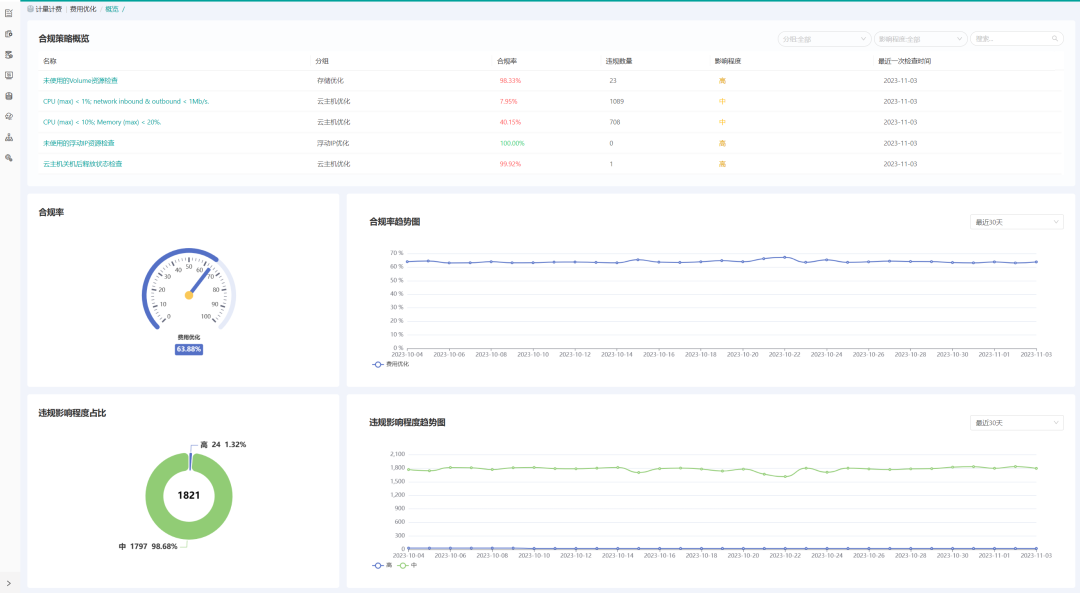
Task: Open policy 未使用的Volume资源检查
Action: 80,81
